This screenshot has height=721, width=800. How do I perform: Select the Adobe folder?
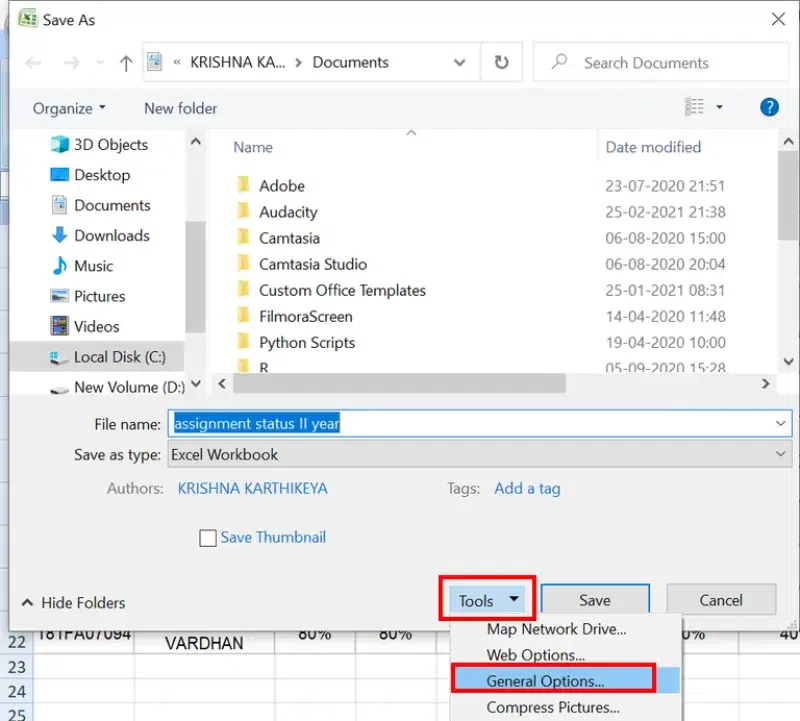click(x=282, y=186)
